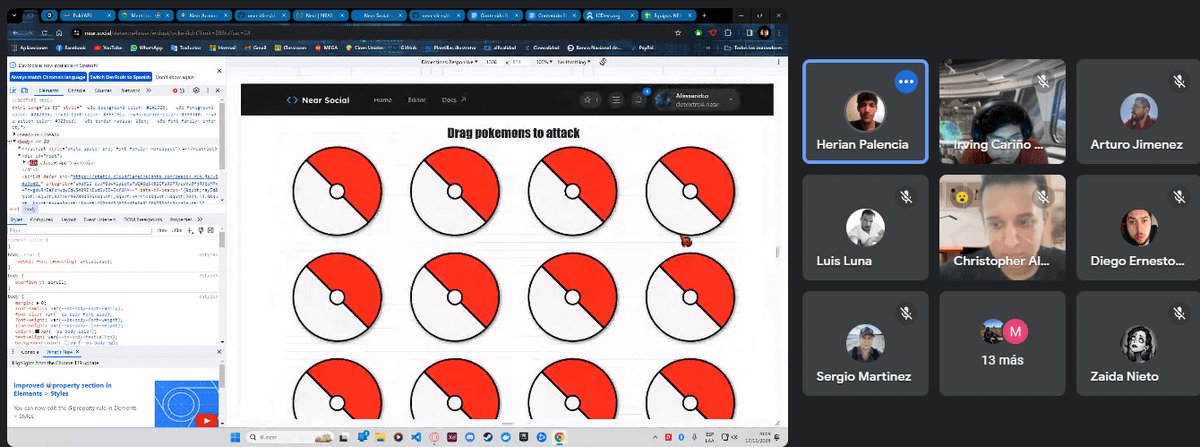Open Gmail bookmark

coord(256,48)
